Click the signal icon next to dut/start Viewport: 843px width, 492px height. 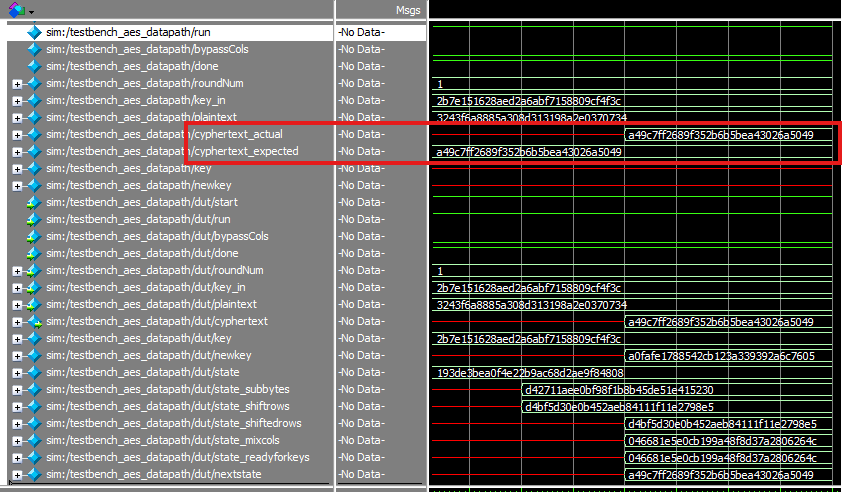(35, 202)
